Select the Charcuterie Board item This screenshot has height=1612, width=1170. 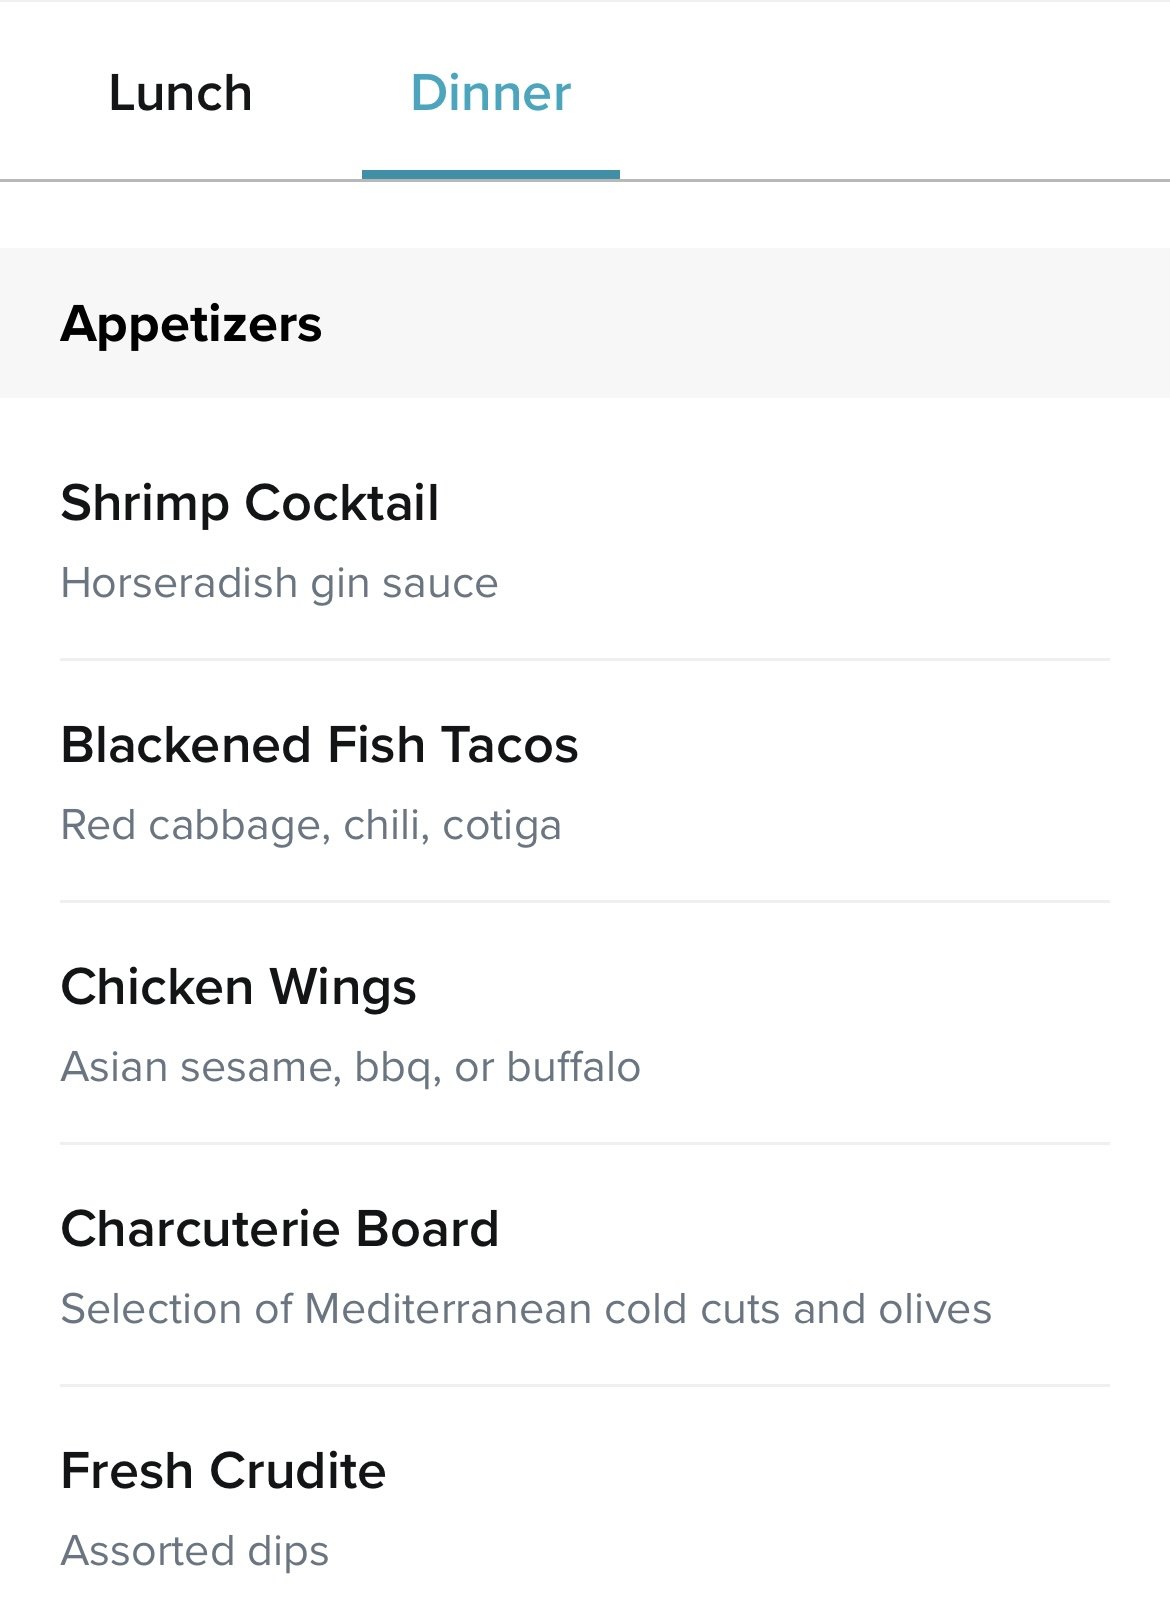[585, 1266]
